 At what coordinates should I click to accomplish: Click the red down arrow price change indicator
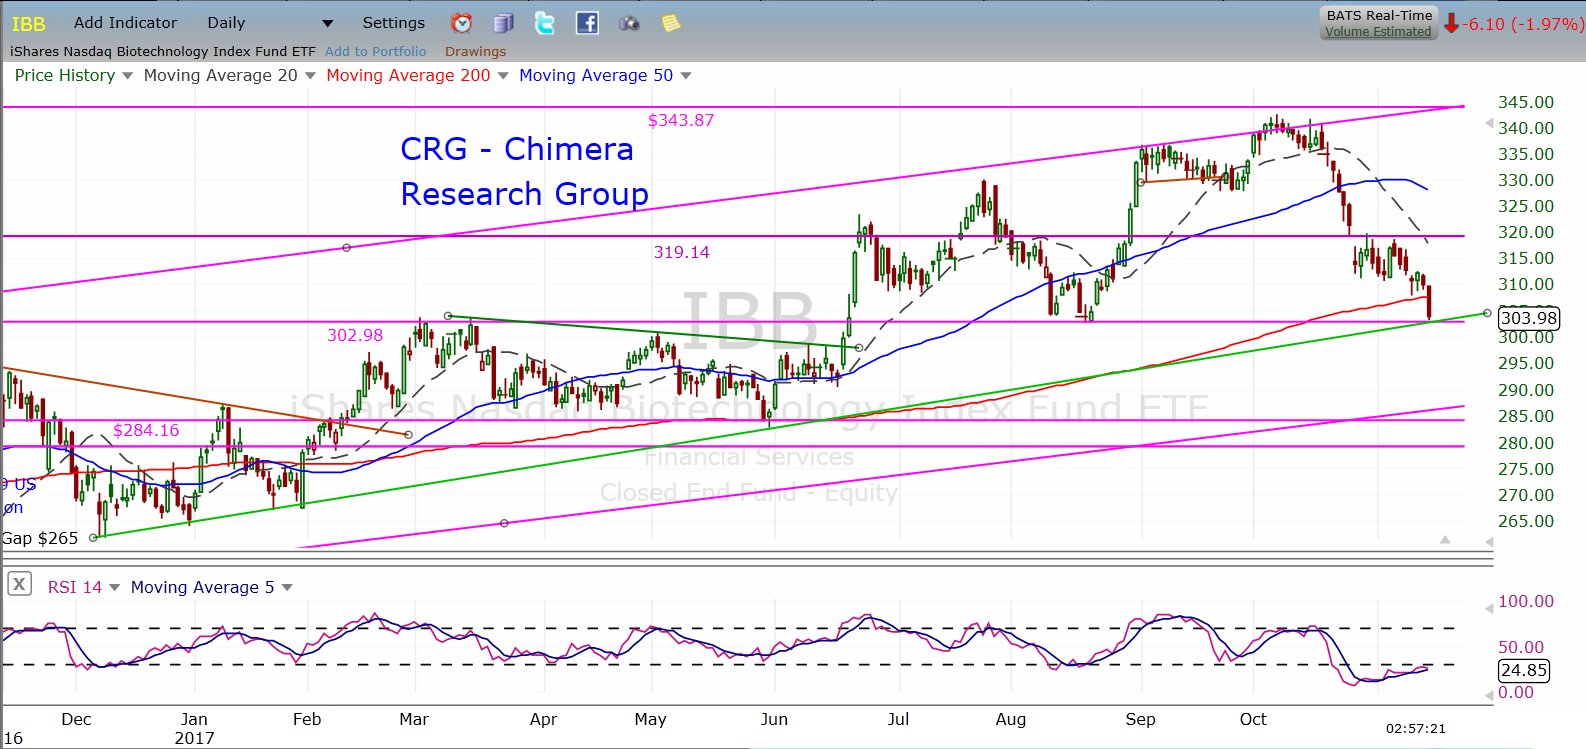coord(1451,23)
